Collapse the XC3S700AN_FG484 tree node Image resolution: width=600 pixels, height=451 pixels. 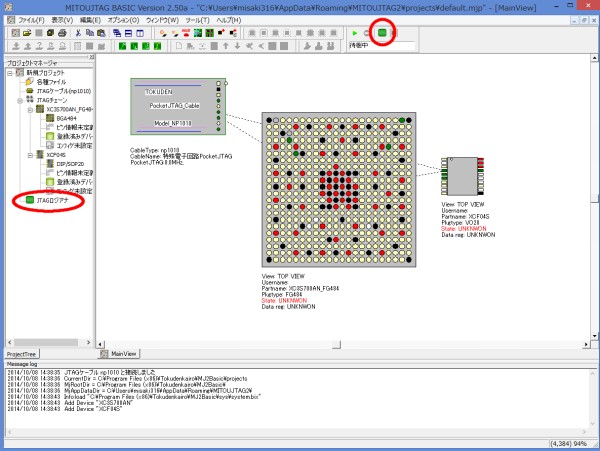29,110
